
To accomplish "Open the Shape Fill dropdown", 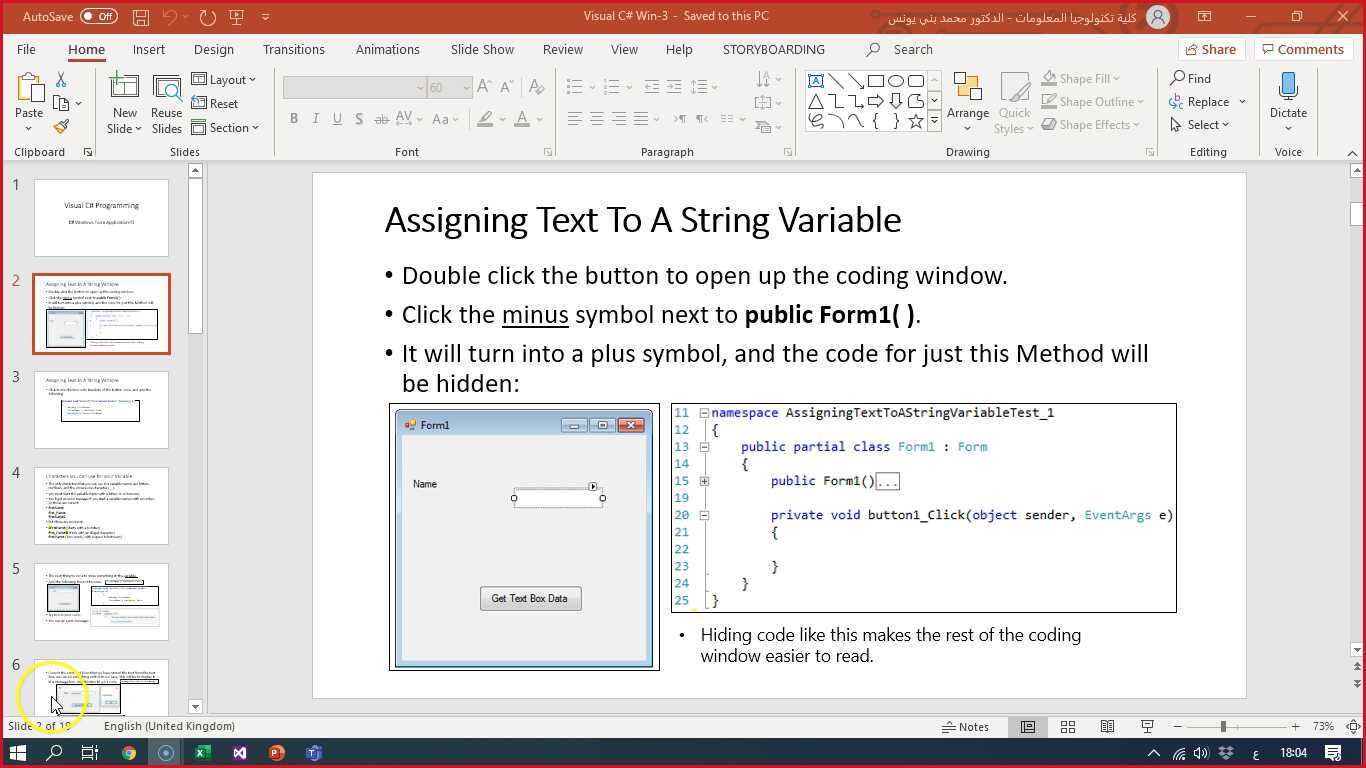I will (1081, 79).
